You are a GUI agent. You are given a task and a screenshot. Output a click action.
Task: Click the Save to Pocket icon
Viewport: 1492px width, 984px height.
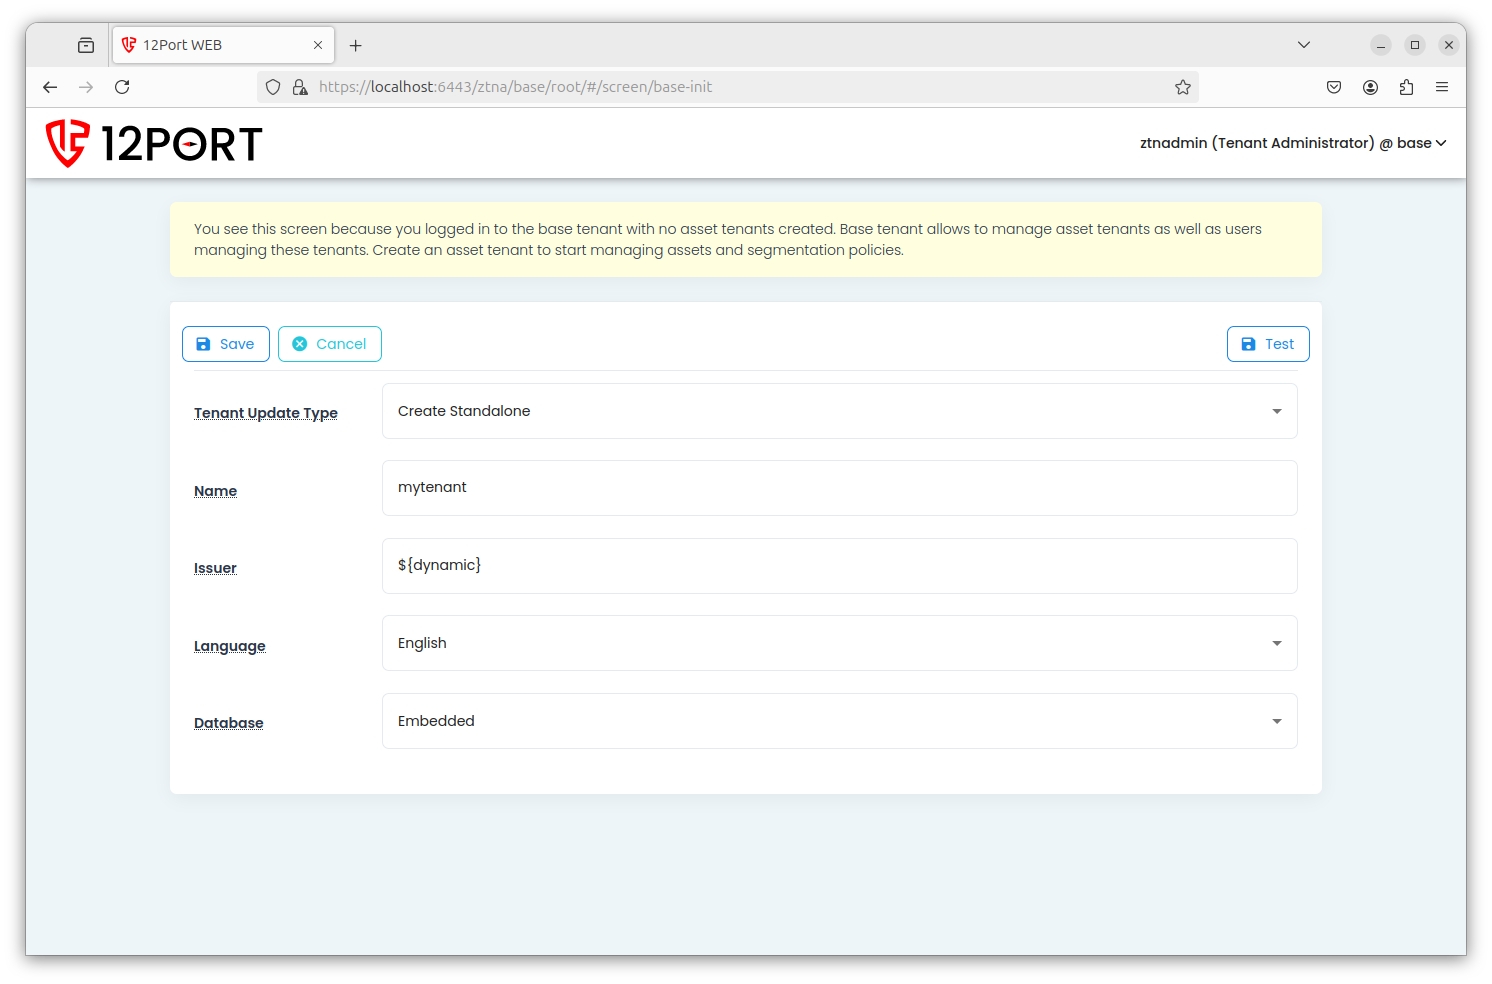point(1334,87)
